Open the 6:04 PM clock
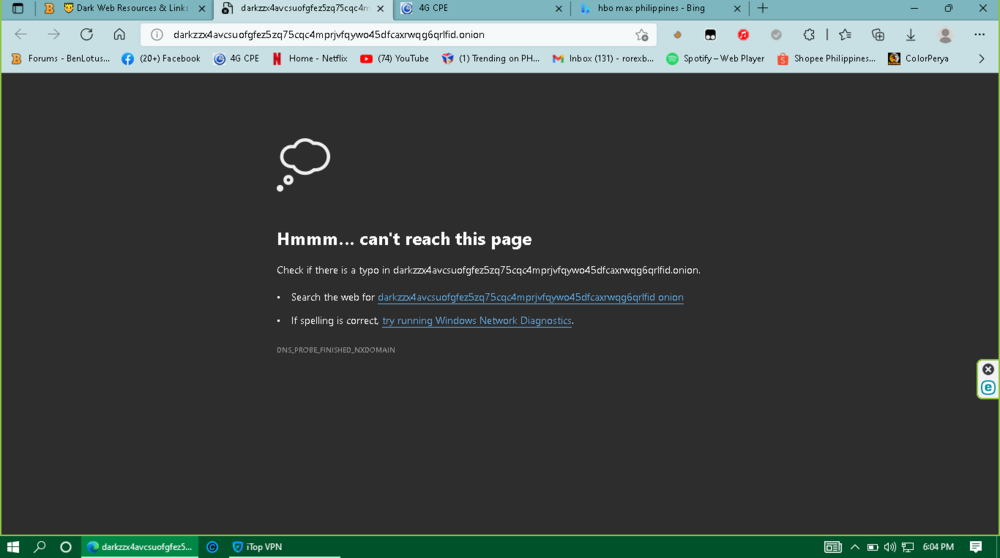 click(938, 547)
